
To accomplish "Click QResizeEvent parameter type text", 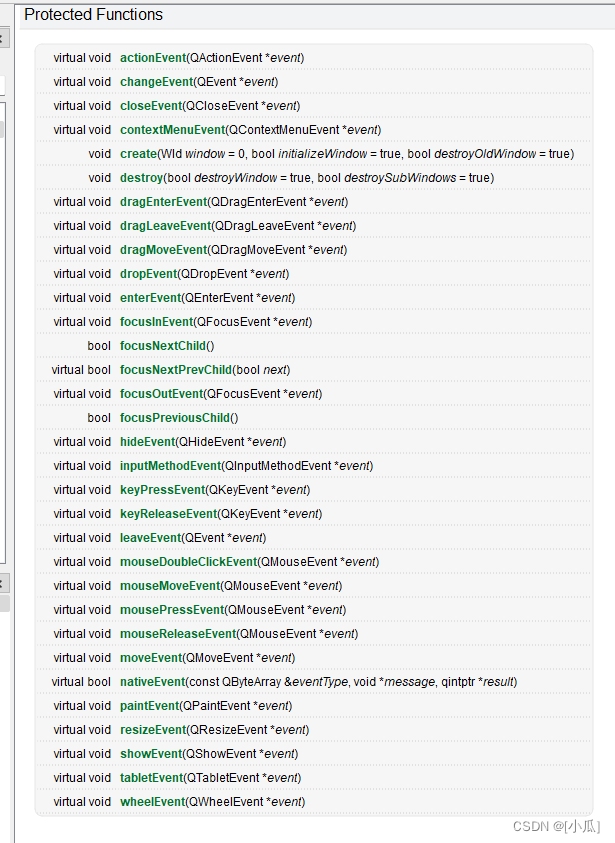I will coord(229,730).
